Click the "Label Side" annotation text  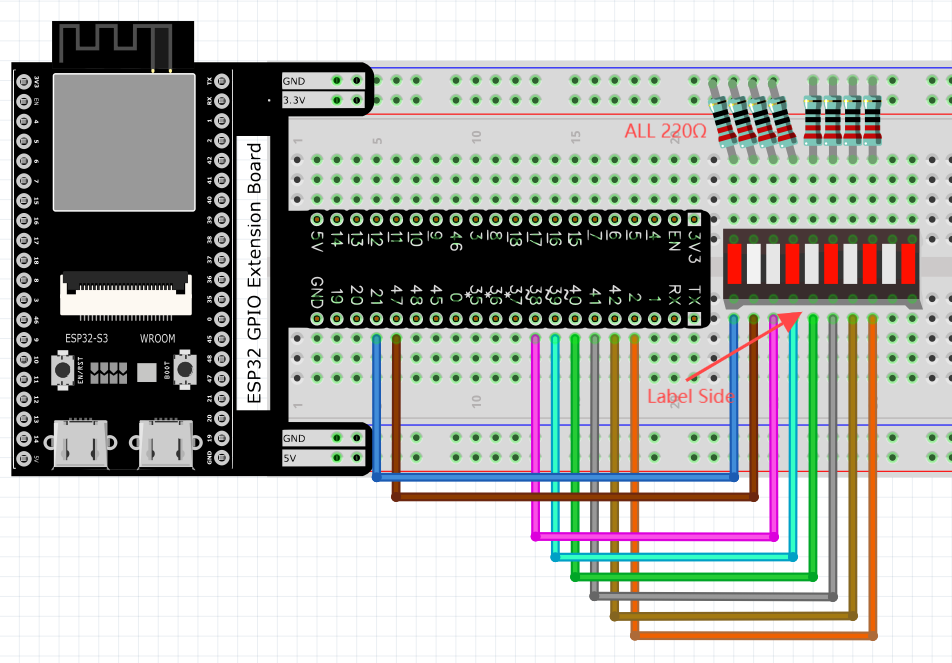pyautogui.click(x=690, y=396)
